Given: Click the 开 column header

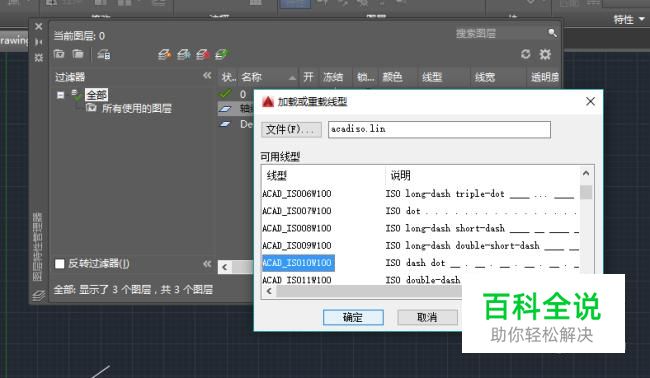Looking at the screenshot, I should click(x=308, y=77).
